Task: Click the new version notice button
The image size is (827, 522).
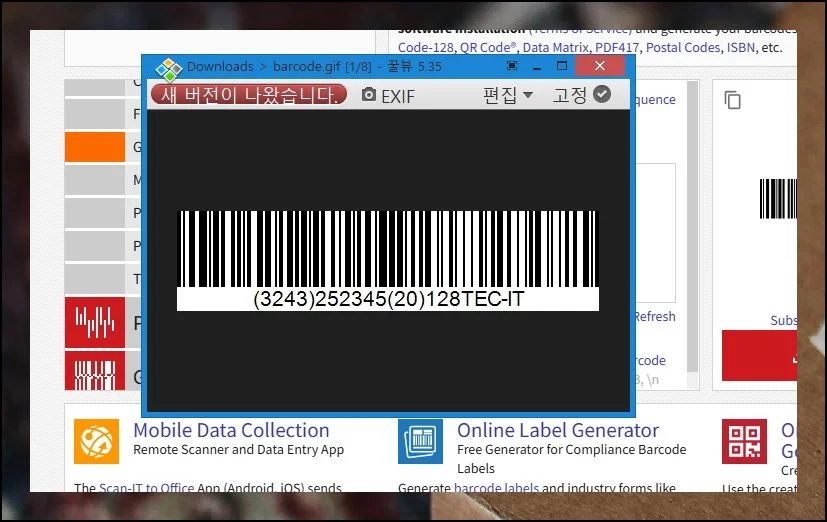Action: (249, 95)
